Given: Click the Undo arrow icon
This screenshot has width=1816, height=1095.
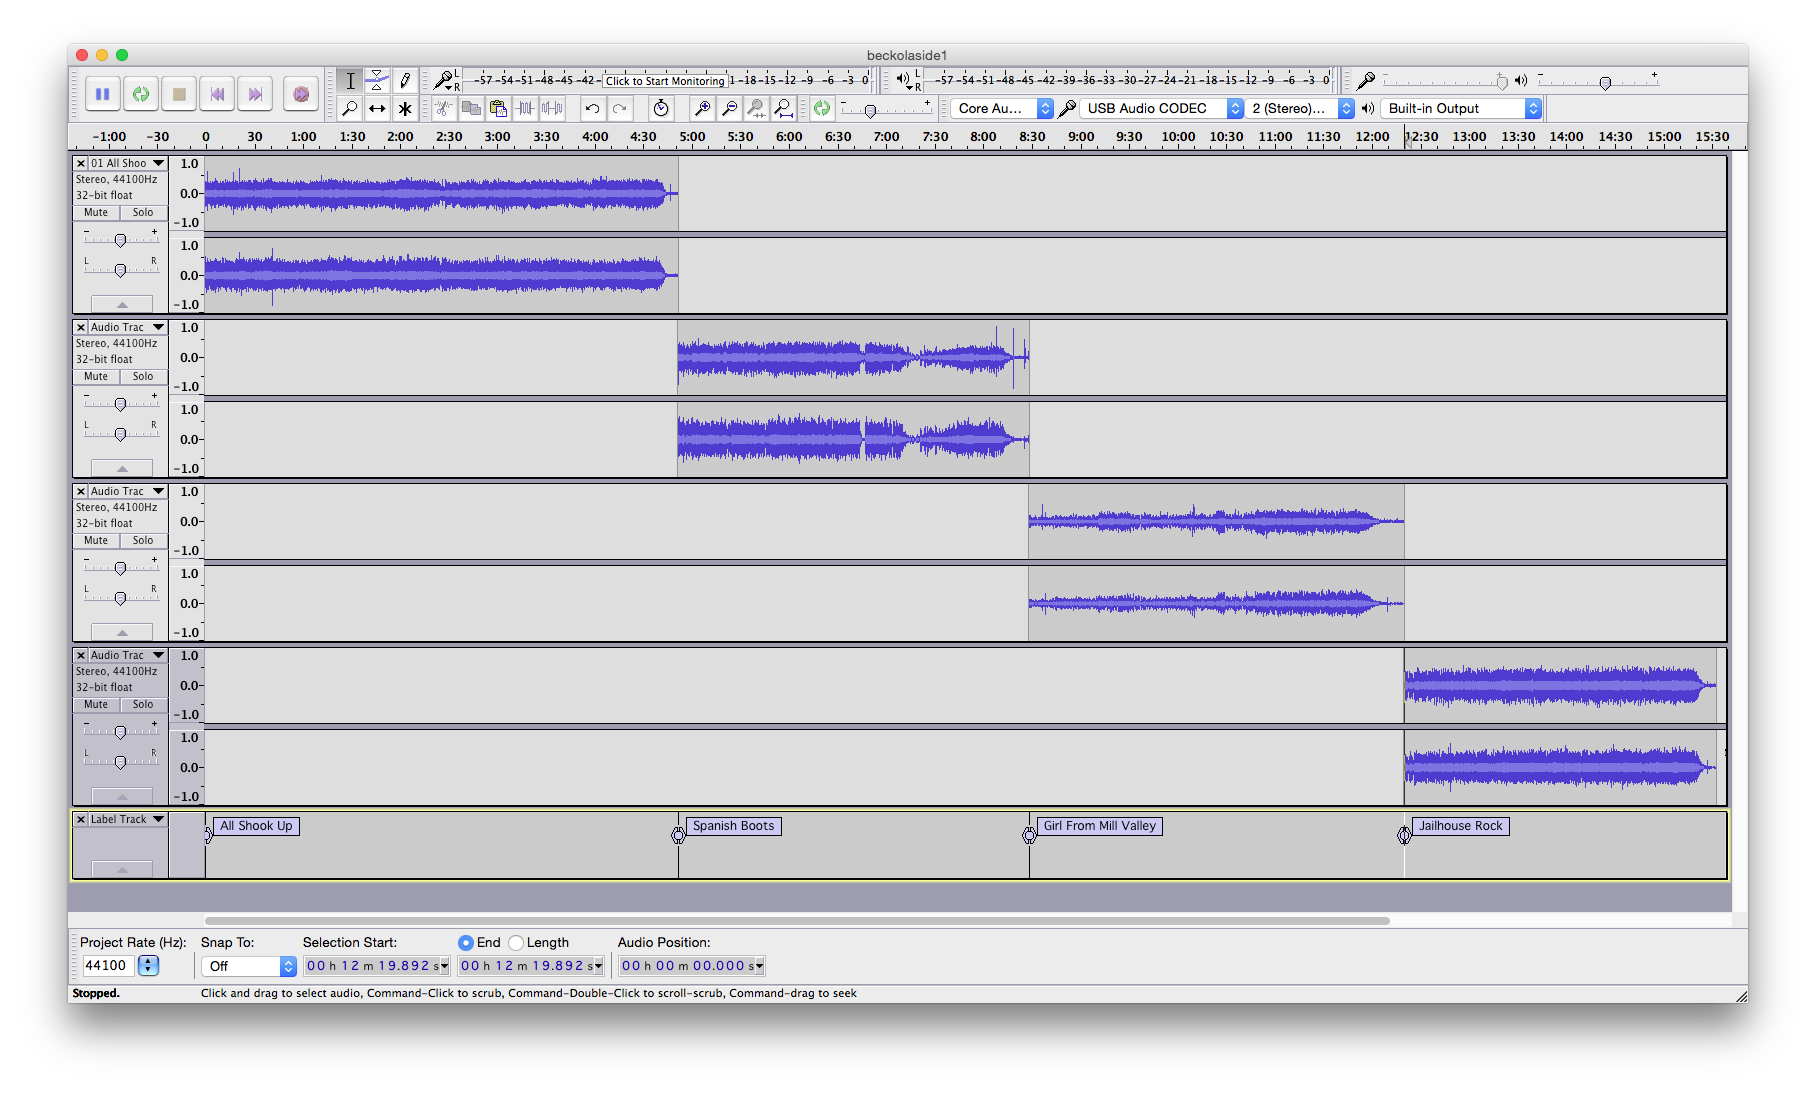Looking at the screenshot, I should (593, 108).
